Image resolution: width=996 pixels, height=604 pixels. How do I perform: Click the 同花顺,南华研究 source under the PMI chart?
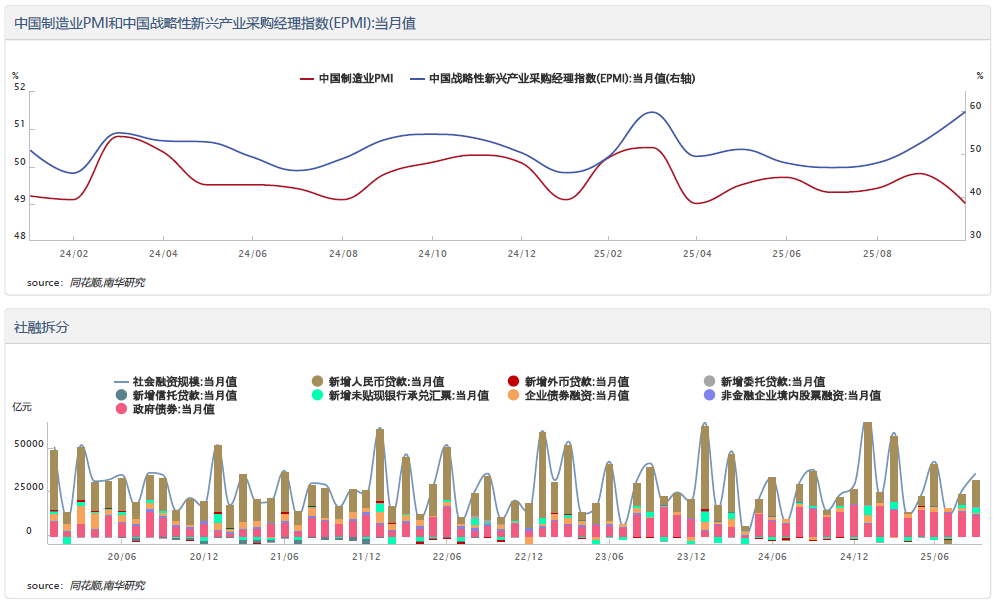(106, 283)
